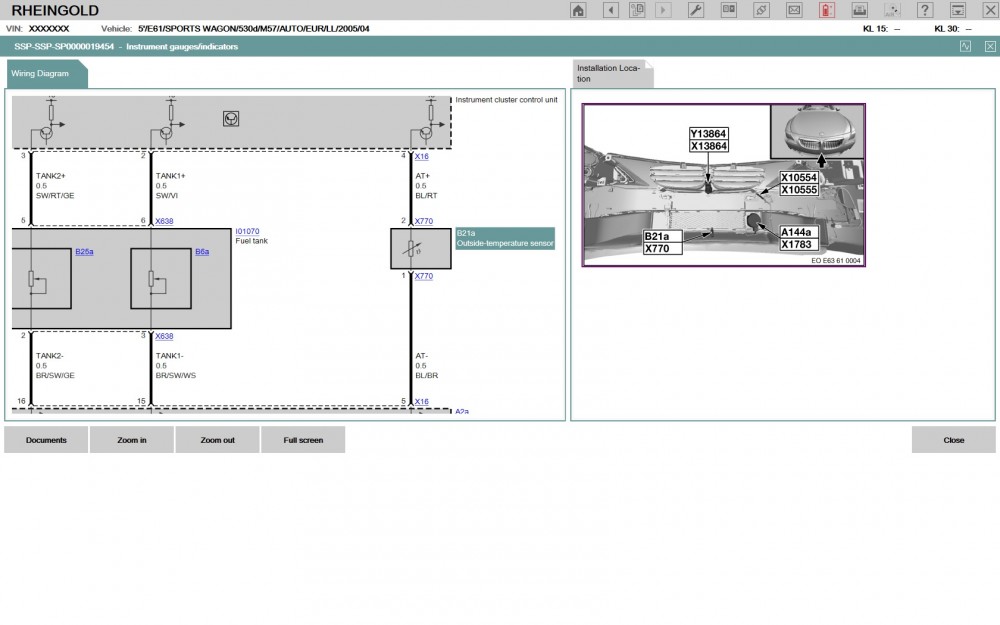This screenshot has width=1000, height=625.
Task: Click the AT+ wire label
Action: (x=422, y=176)
